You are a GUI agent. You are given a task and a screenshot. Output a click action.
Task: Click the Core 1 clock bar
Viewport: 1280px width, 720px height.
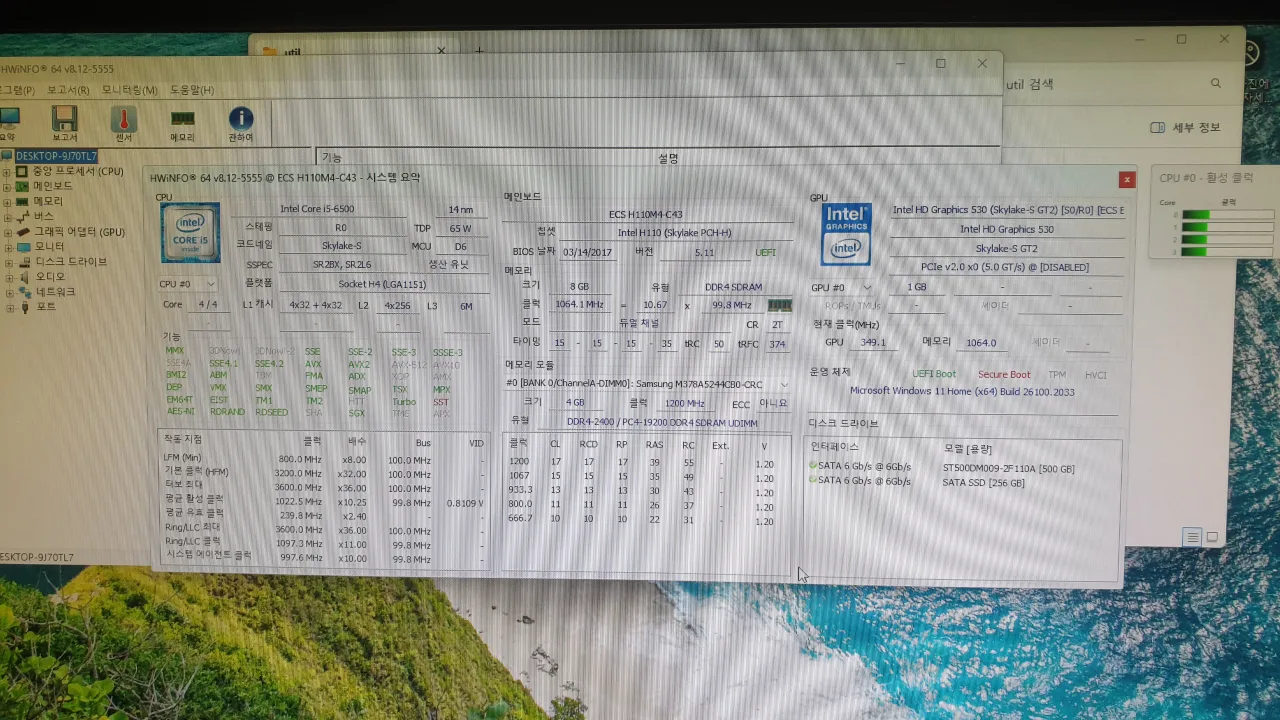tap(1228, 227)
